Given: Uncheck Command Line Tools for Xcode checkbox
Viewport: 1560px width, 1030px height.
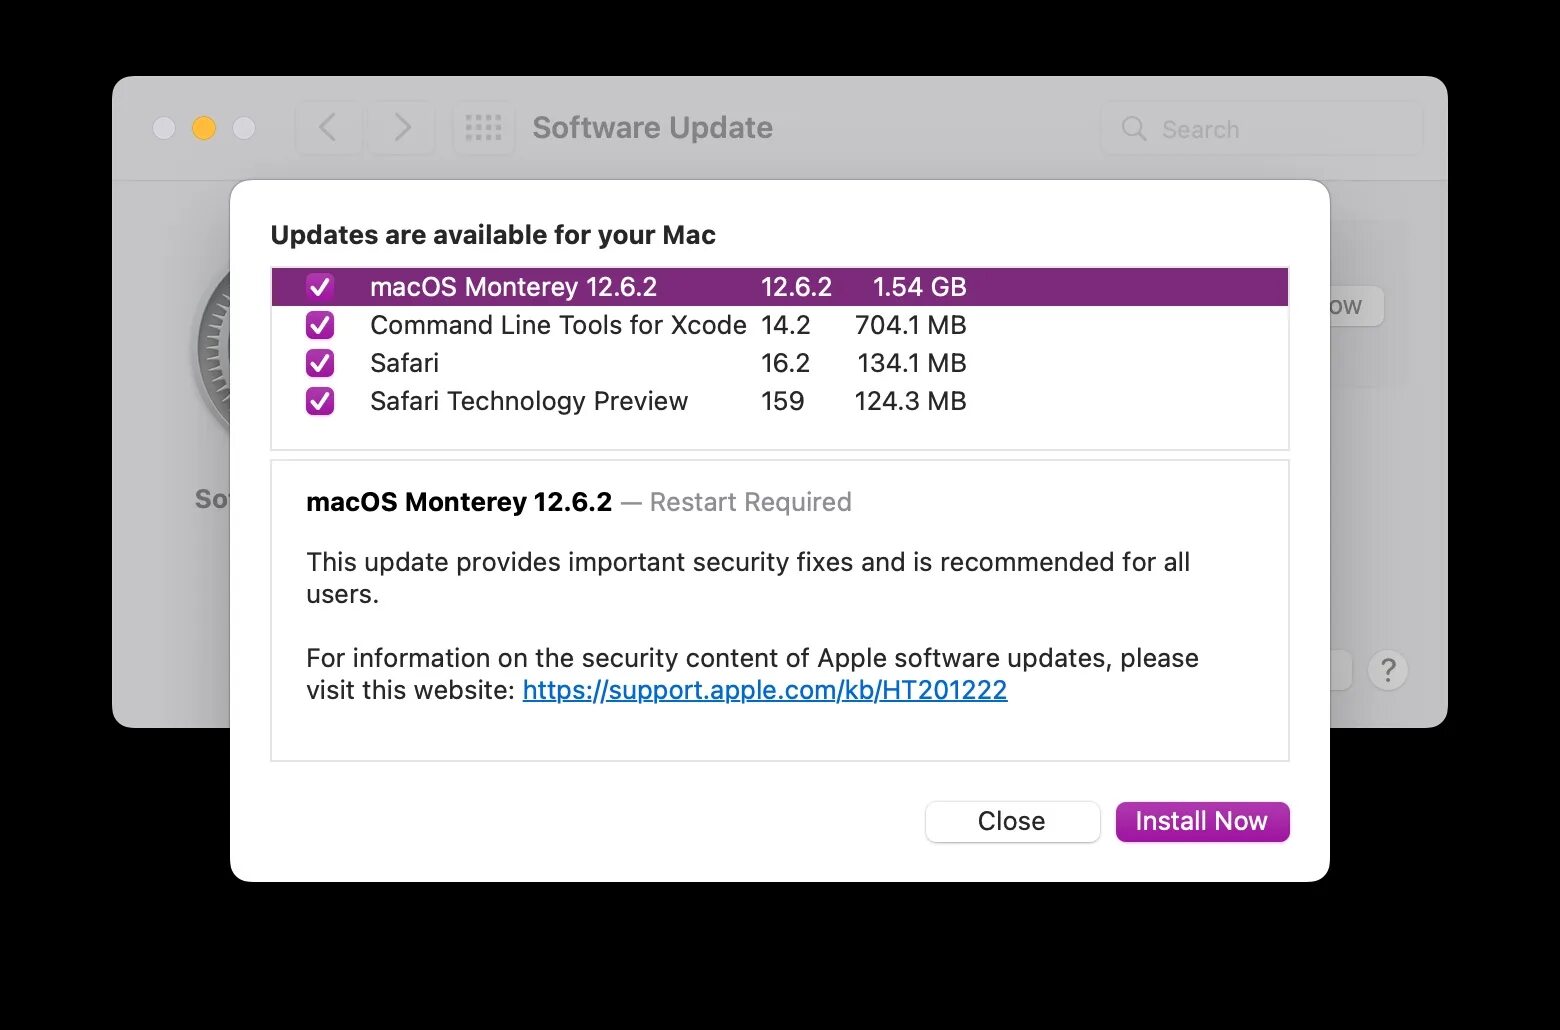Looking at the screenshot, I should (320, 325).
